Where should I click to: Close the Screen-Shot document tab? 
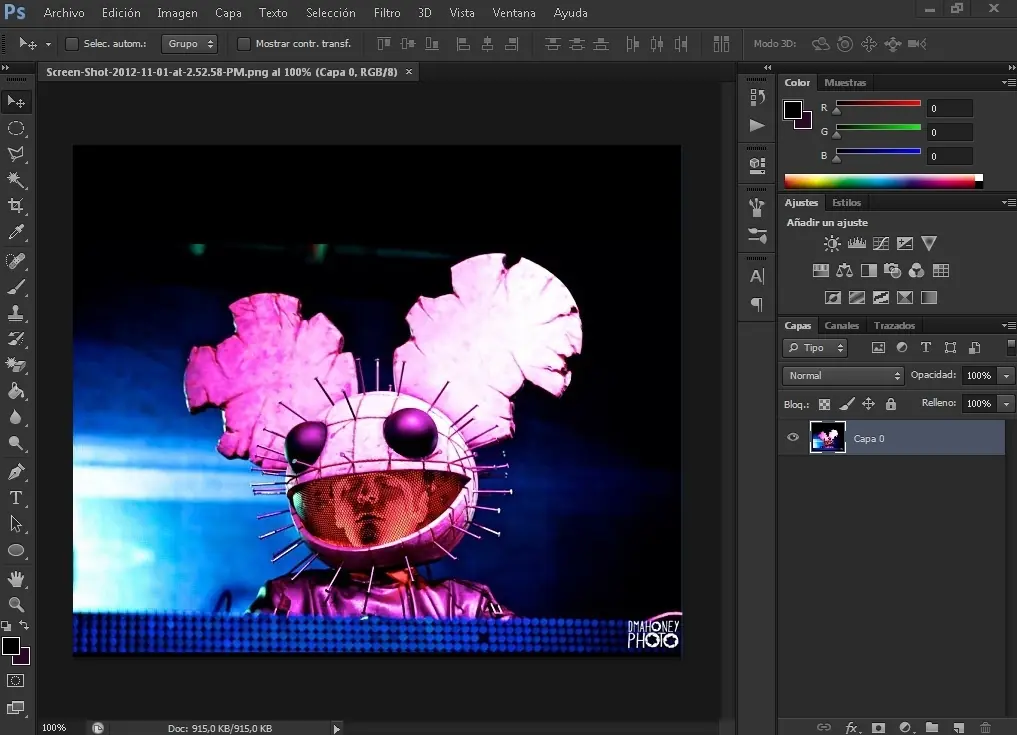click(409, 71)
